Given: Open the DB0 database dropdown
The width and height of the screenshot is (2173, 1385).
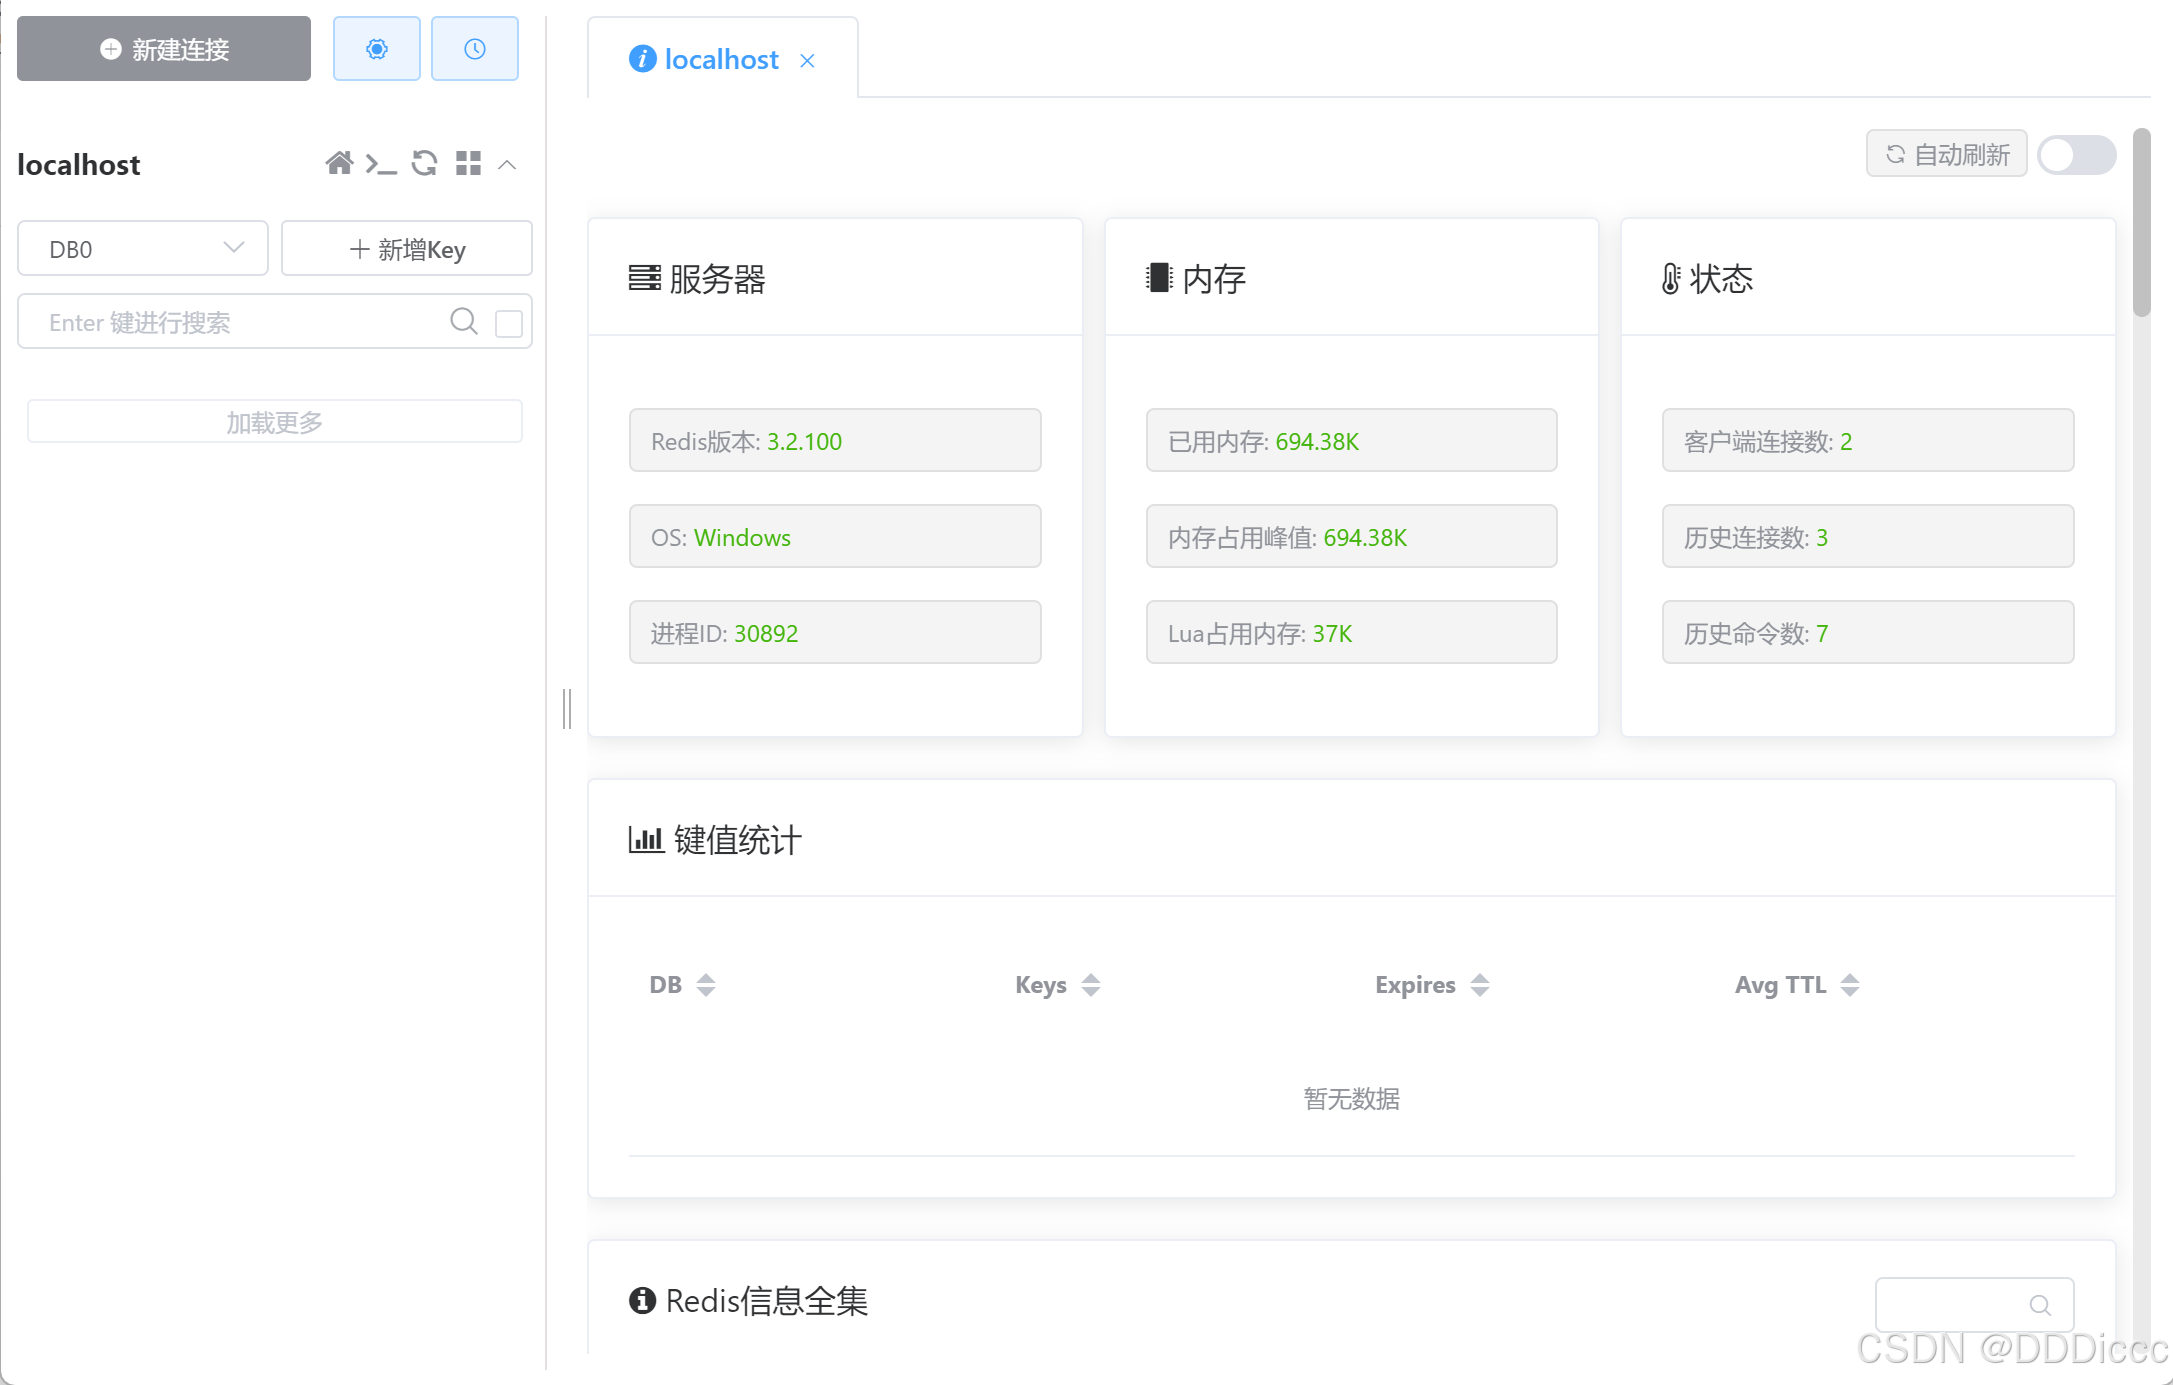Looking at the screenshot, I should point(143,248).
